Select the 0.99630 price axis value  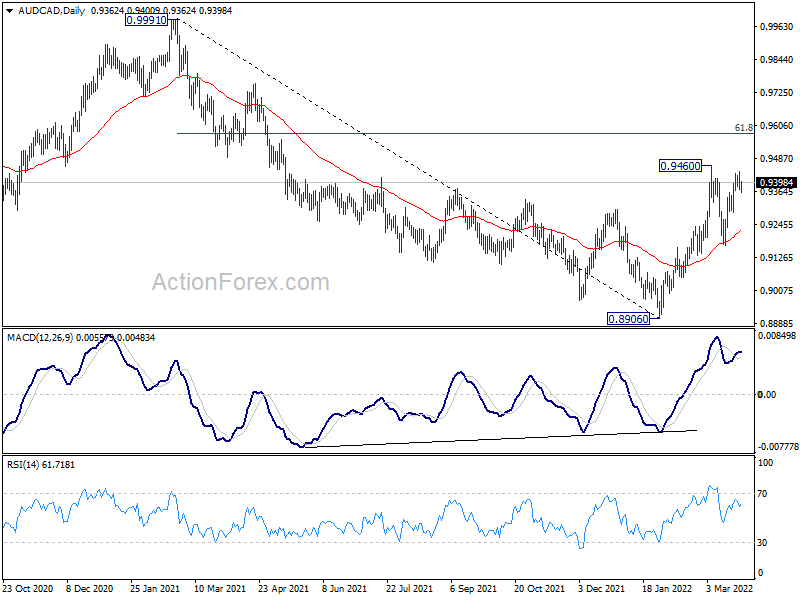(x=777, y=27)
